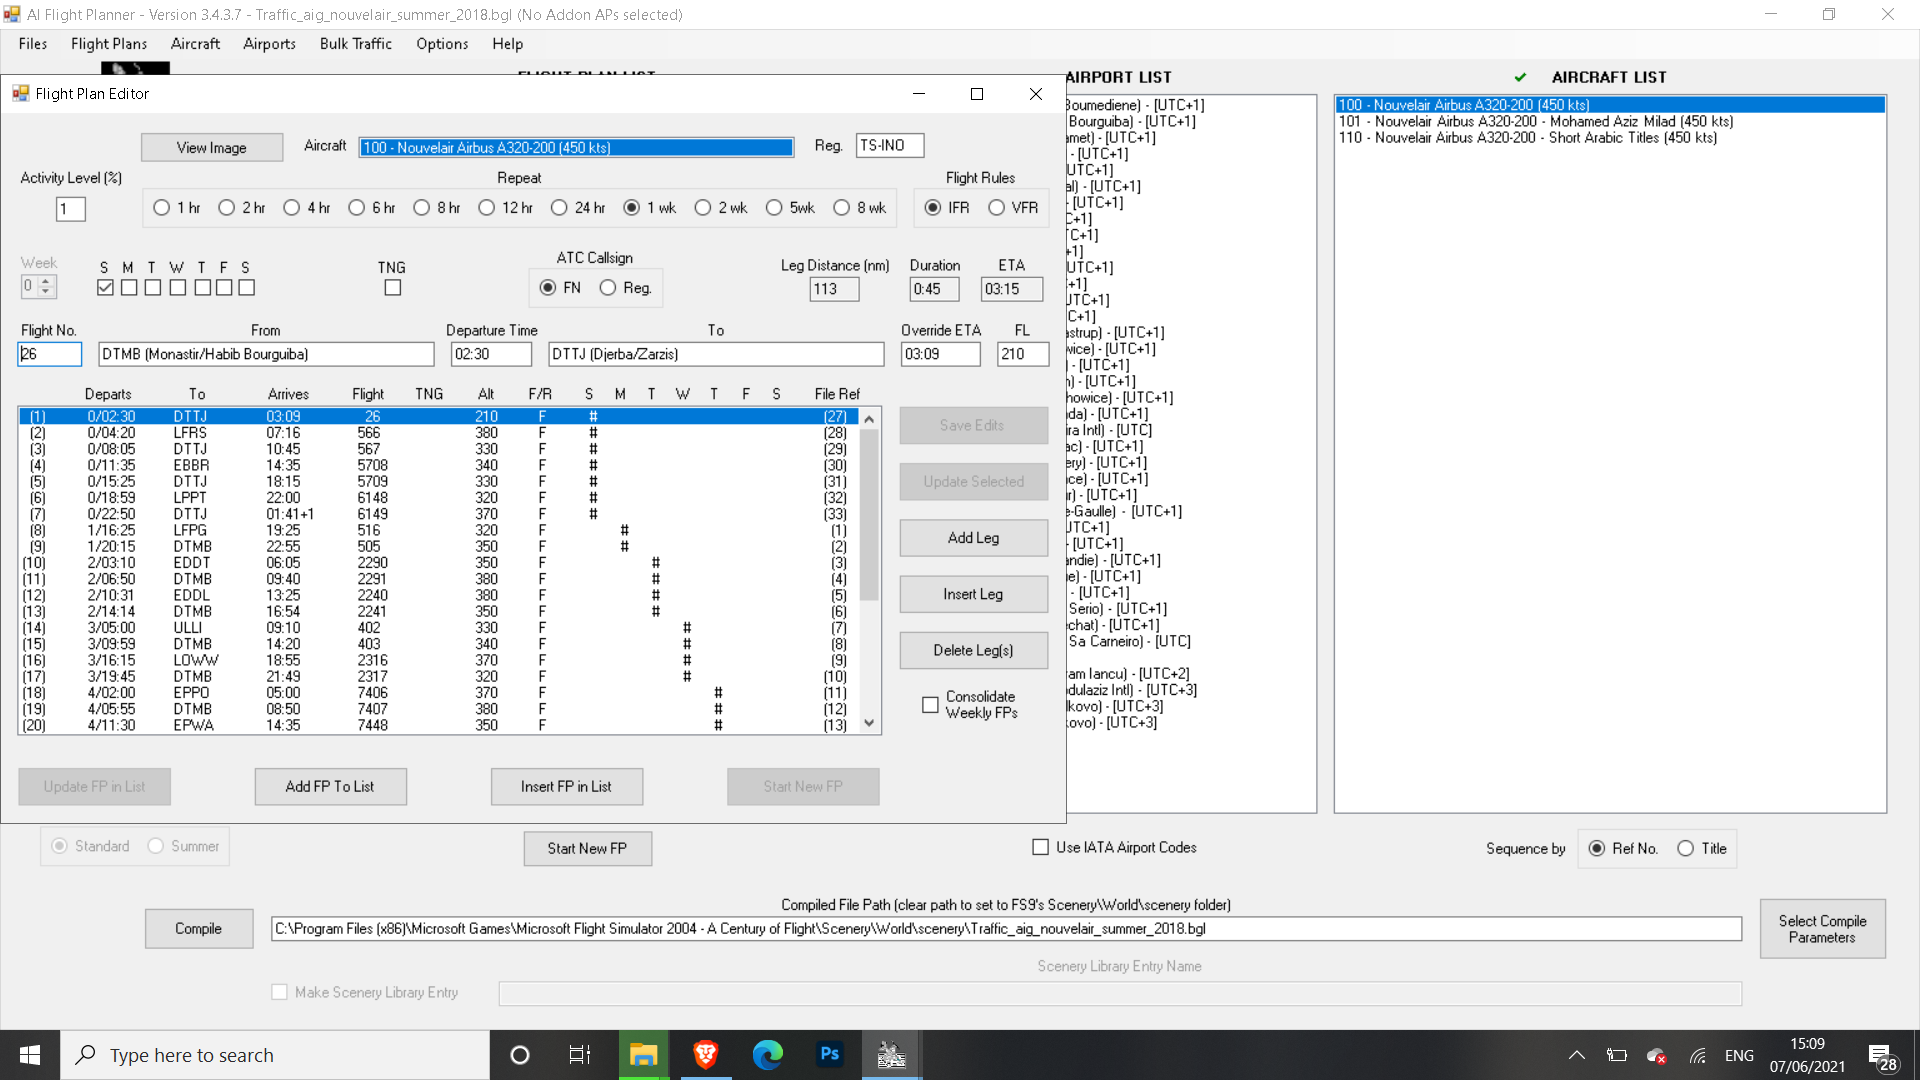Screen dimensions: 1920x1080
Task: Click Insert FP in List button
Action: point(566,787)
